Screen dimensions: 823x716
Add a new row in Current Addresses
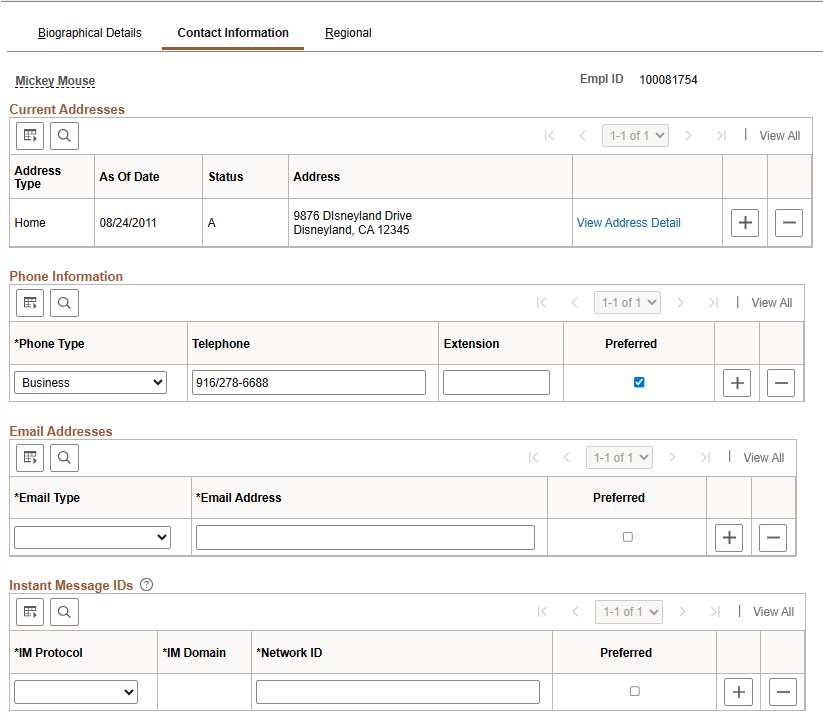pyautogui.click(x=744, y=223)
